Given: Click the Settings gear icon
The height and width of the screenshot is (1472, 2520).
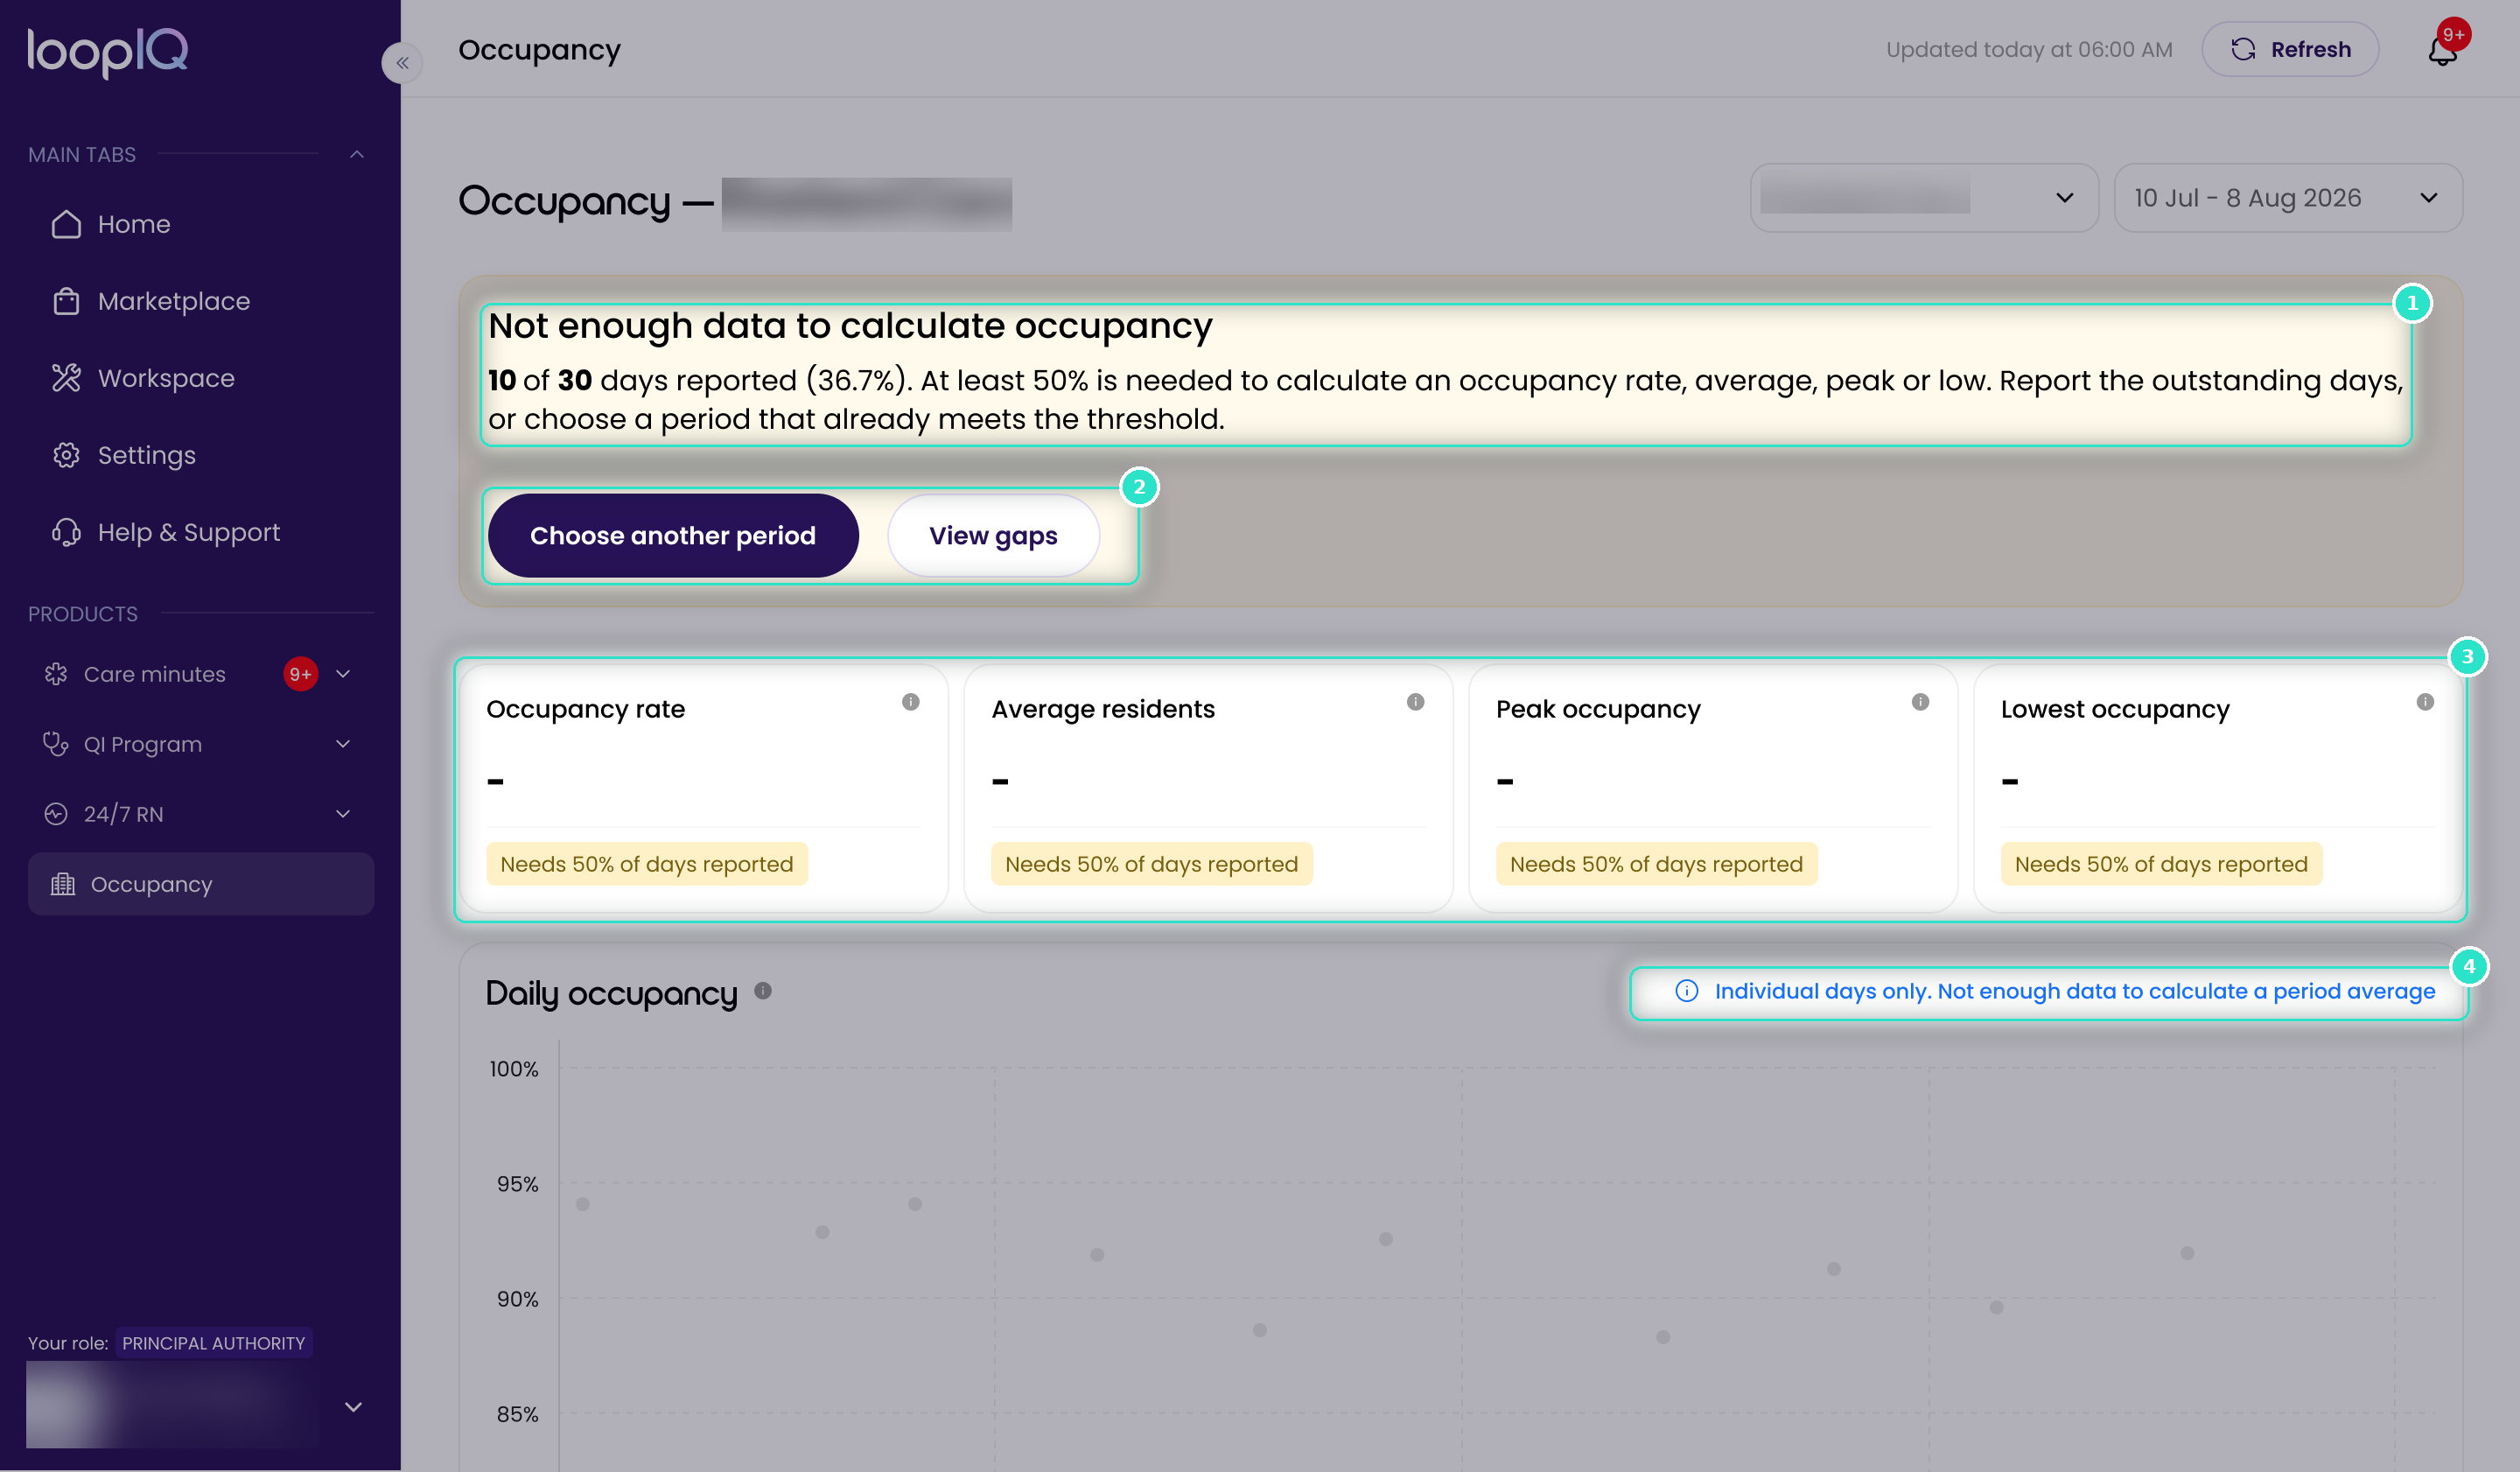Looking at the screenshot, I should (66, 455).
